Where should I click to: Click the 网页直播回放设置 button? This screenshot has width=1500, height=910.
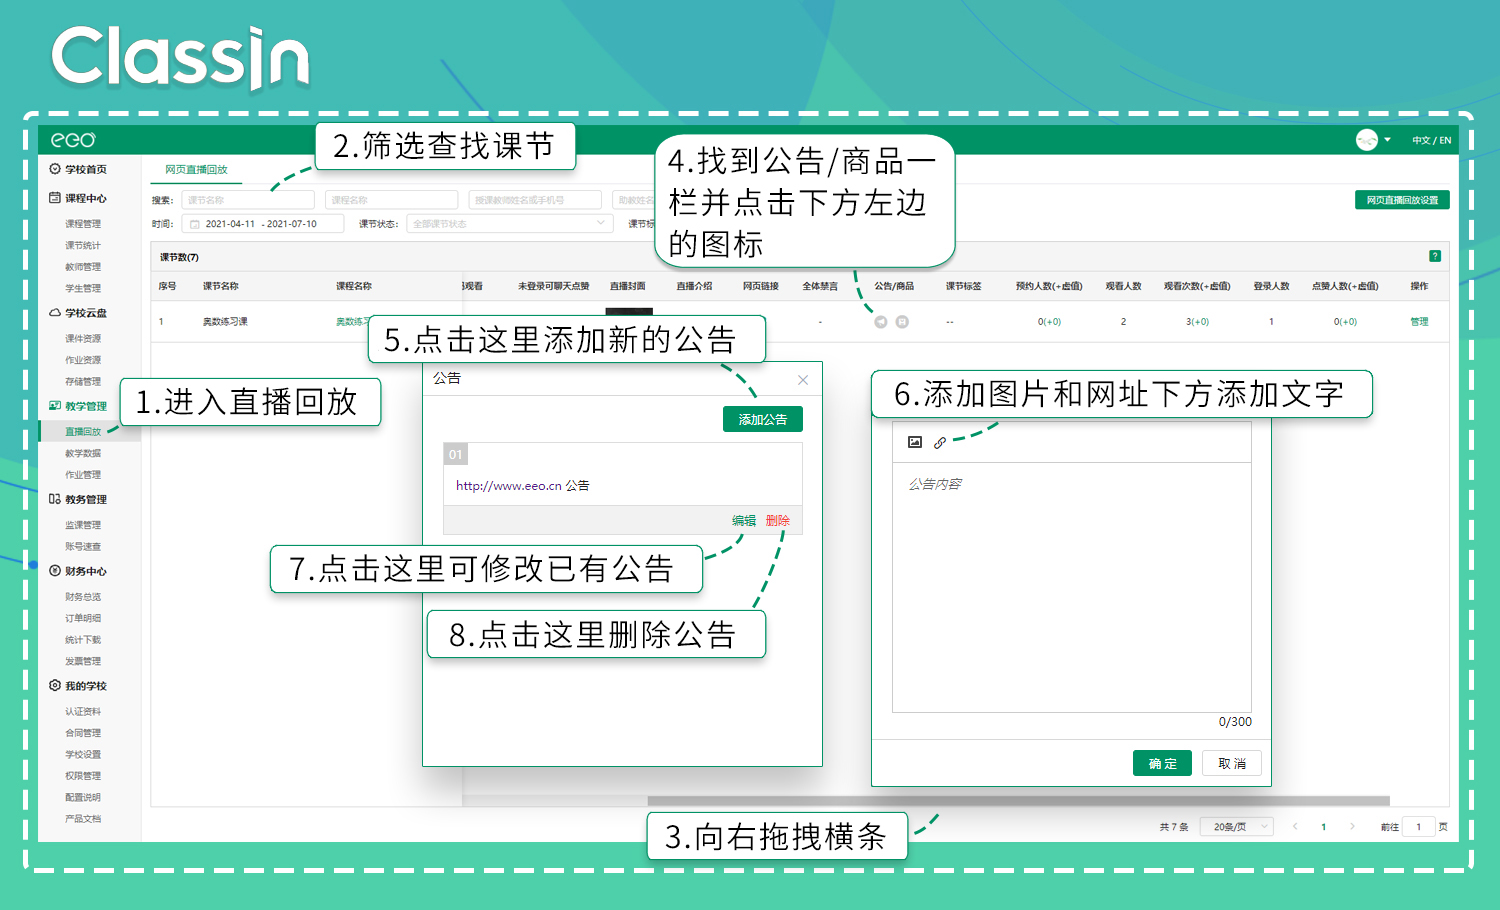(1402, 200)
